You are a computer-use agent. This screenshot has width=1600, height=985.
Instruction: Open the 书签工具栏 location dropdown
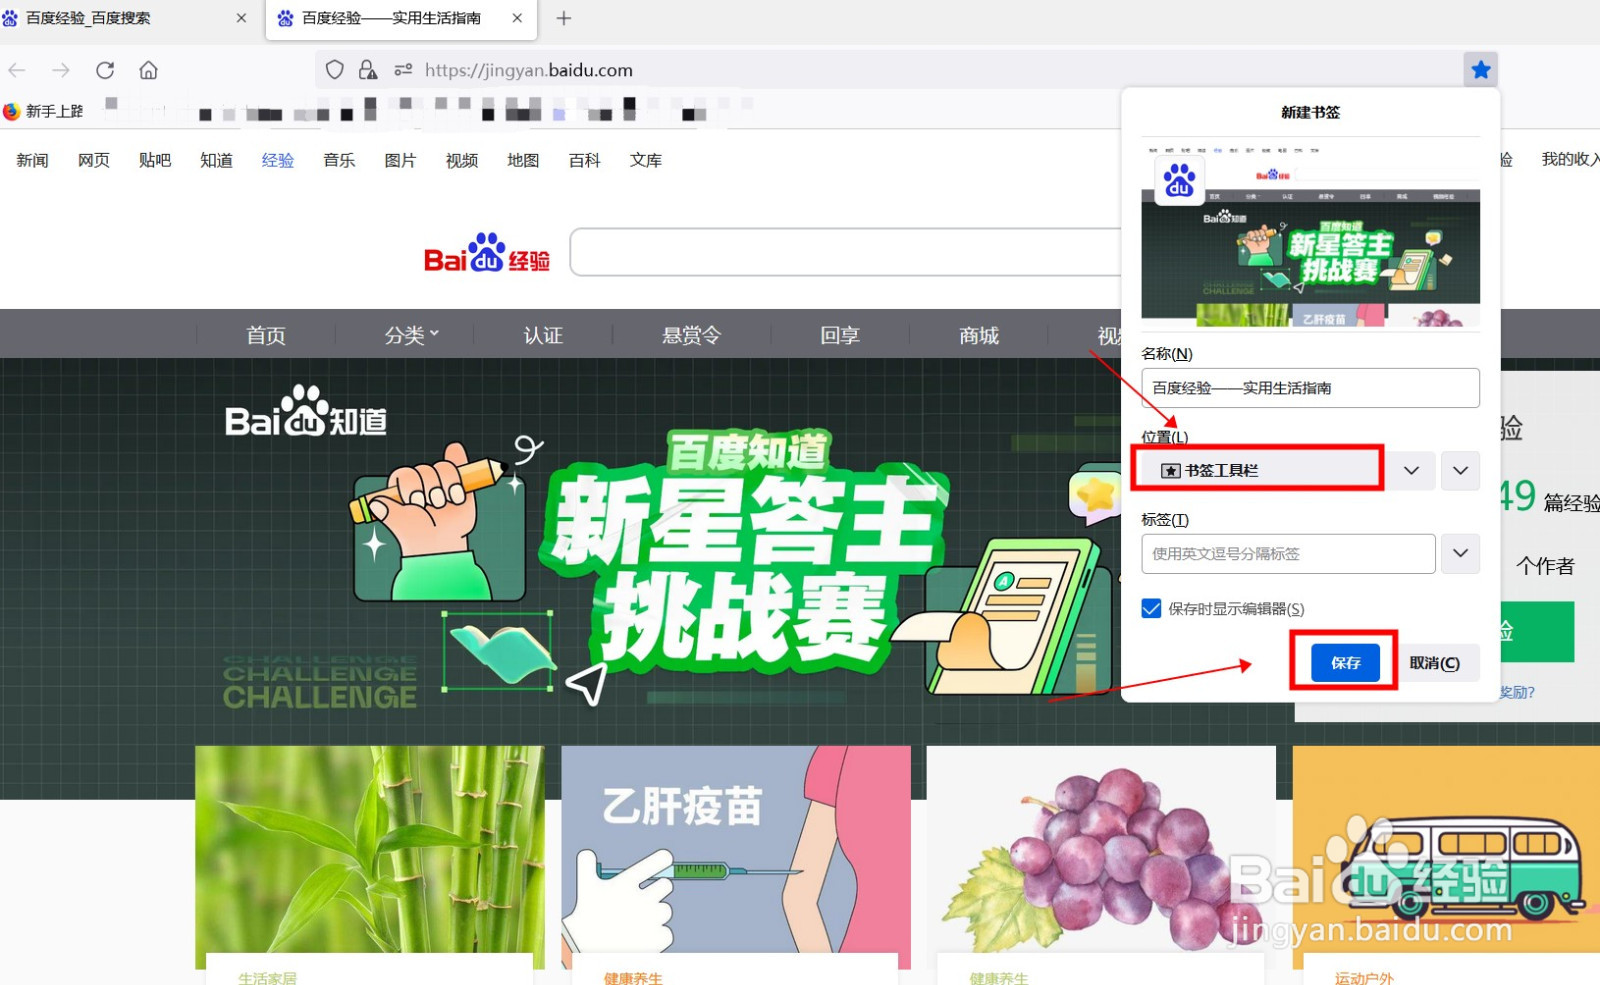pyautogui.click(x=1289, y=470)
